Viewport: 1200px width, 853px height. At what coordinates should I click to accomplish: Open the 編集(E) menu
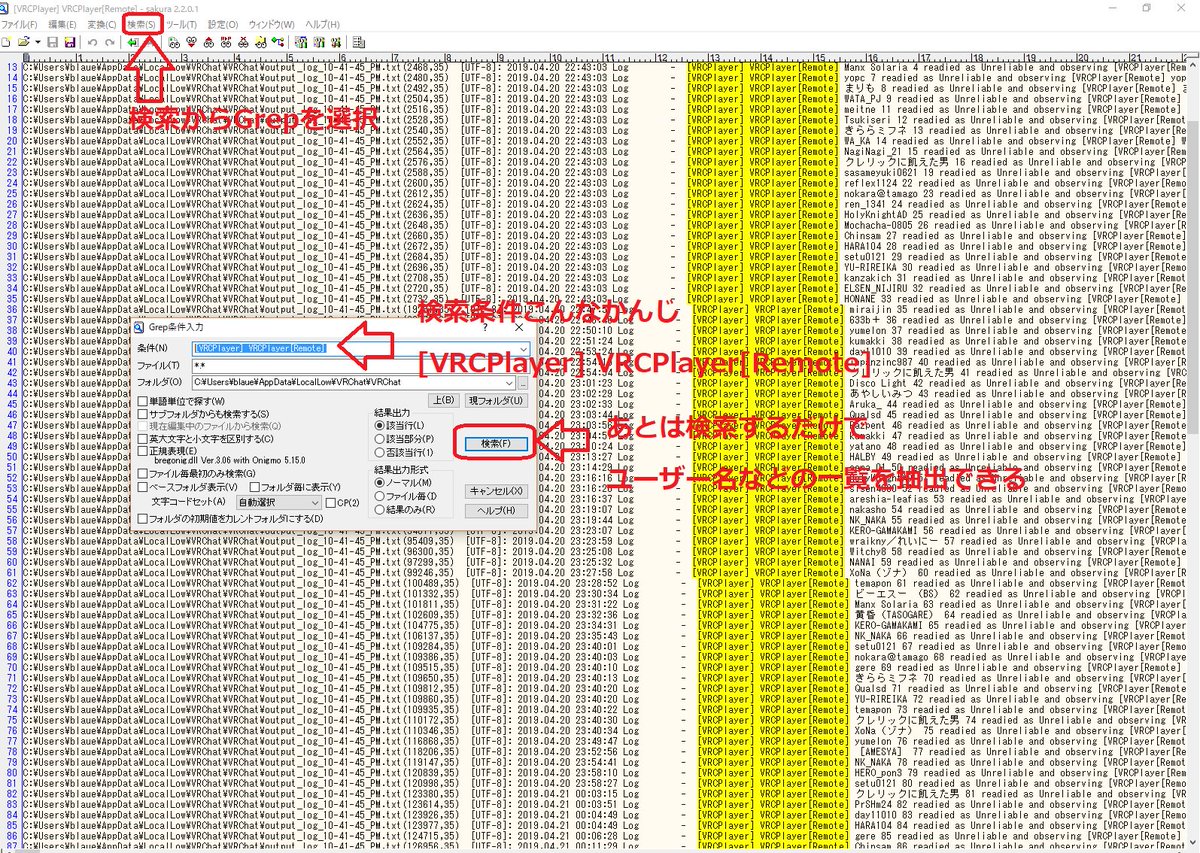62,23
